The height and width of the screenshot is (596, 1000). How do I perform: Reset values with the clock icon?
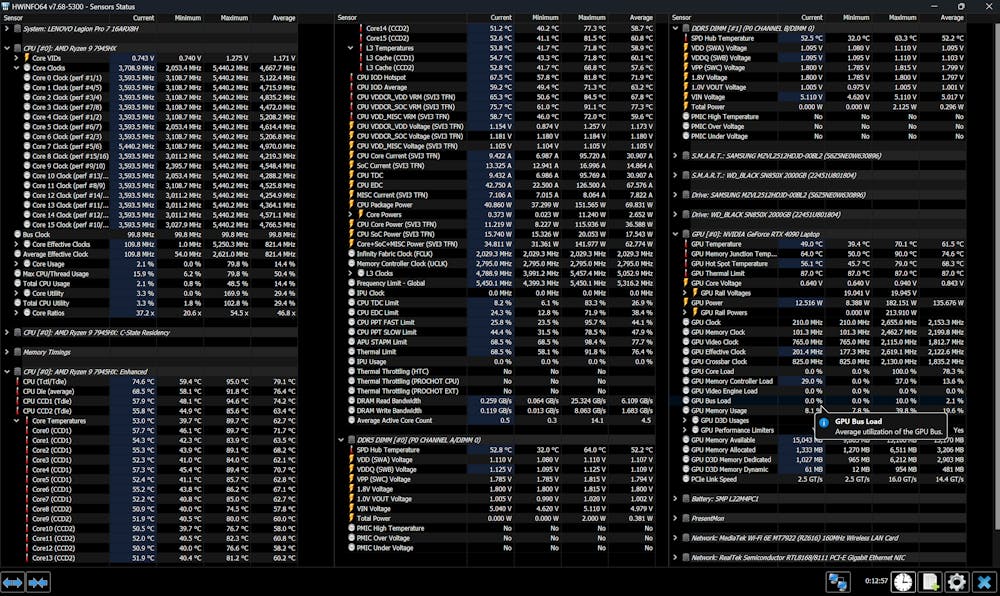[903, 582]
